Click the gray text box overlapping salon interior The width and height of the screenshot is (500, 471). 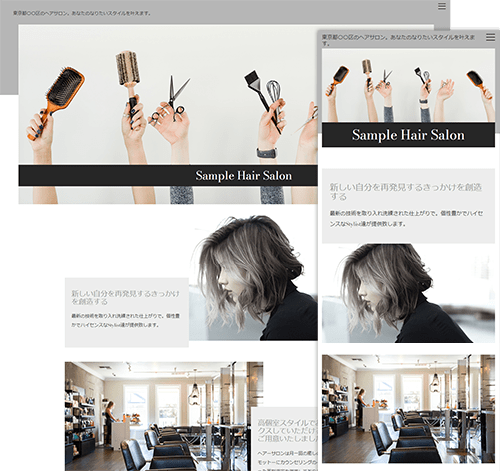284,439
